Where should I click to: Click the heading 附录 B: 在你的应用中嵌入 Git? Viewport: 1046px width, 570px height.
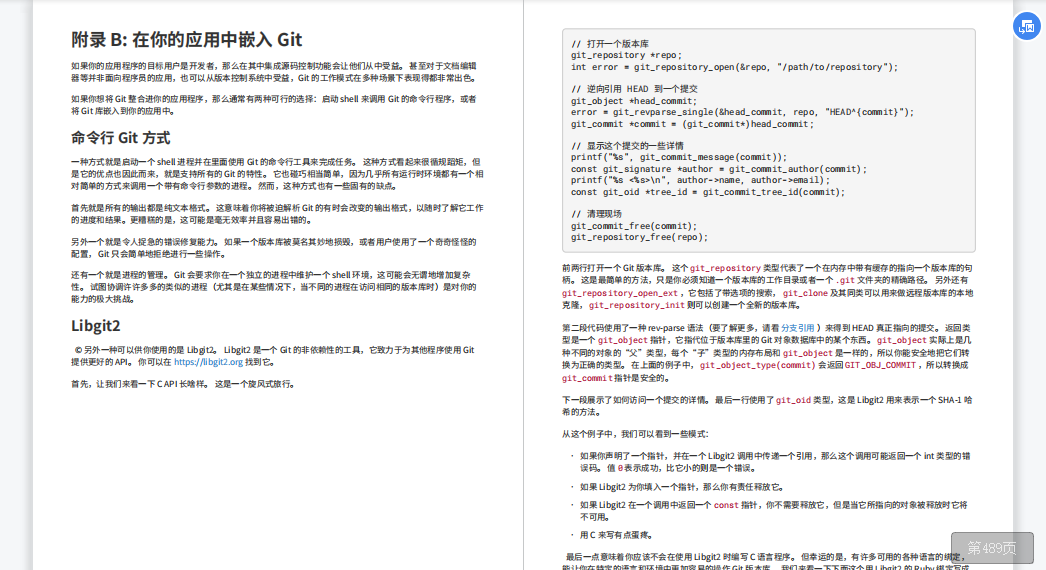(x=187, y=40)
